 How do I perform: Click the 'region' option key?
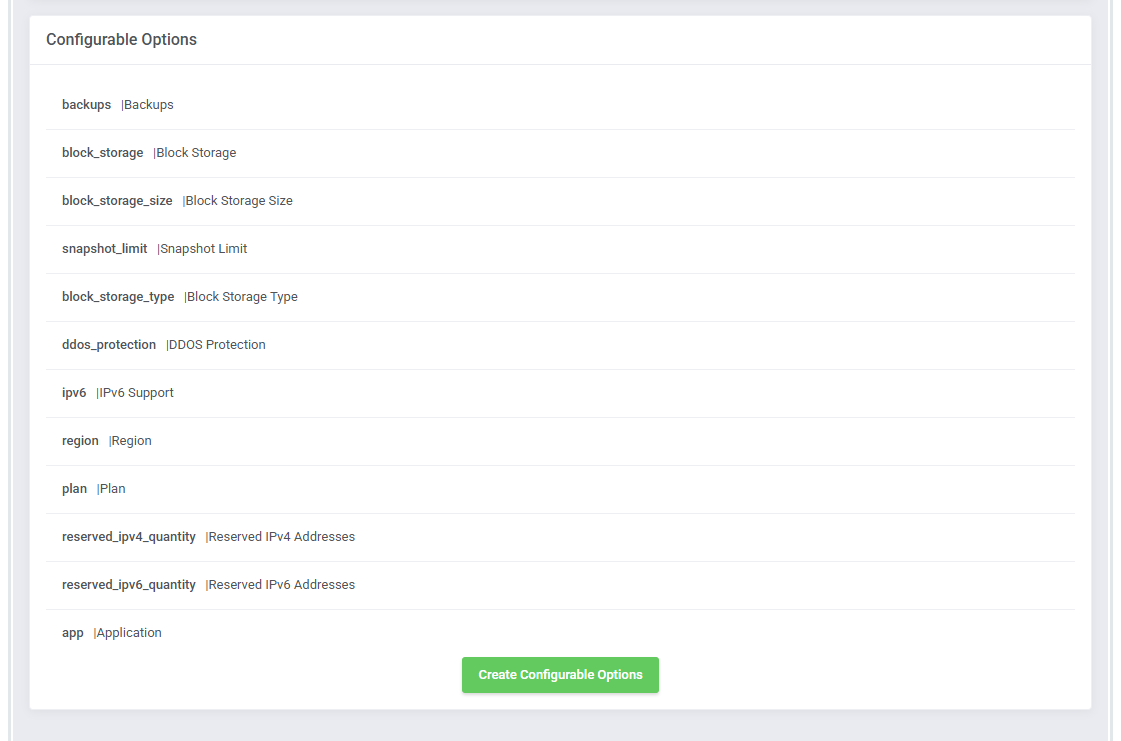tap(80, 441)
